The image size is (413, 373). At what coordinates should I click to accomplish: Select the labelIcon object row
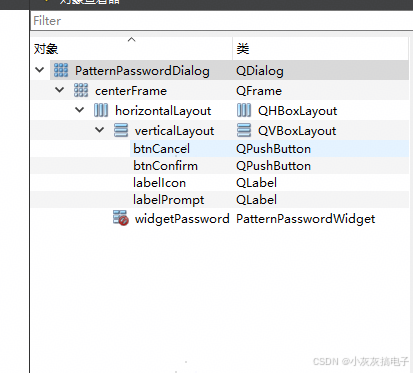pos(220,183)
